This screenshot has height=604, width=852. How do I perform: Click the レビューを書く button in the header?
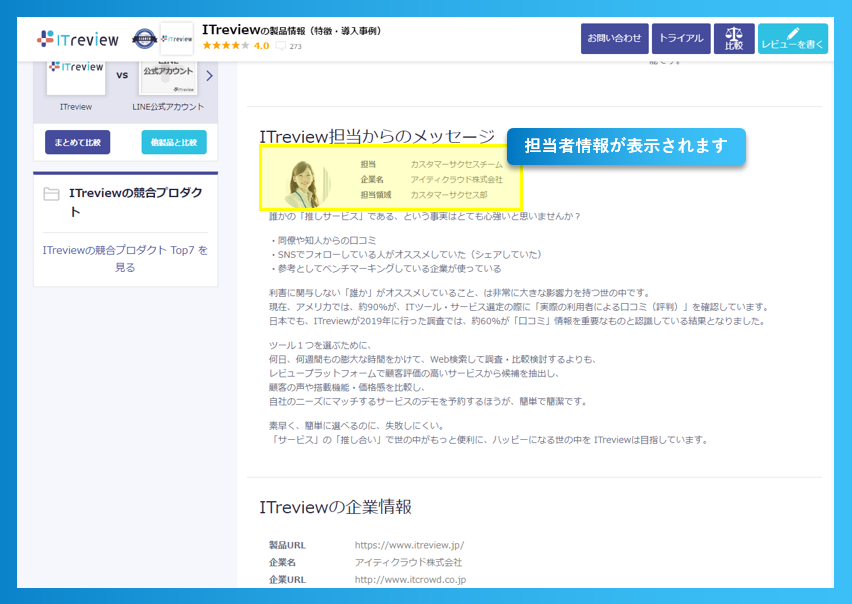(x=793, y=38)
